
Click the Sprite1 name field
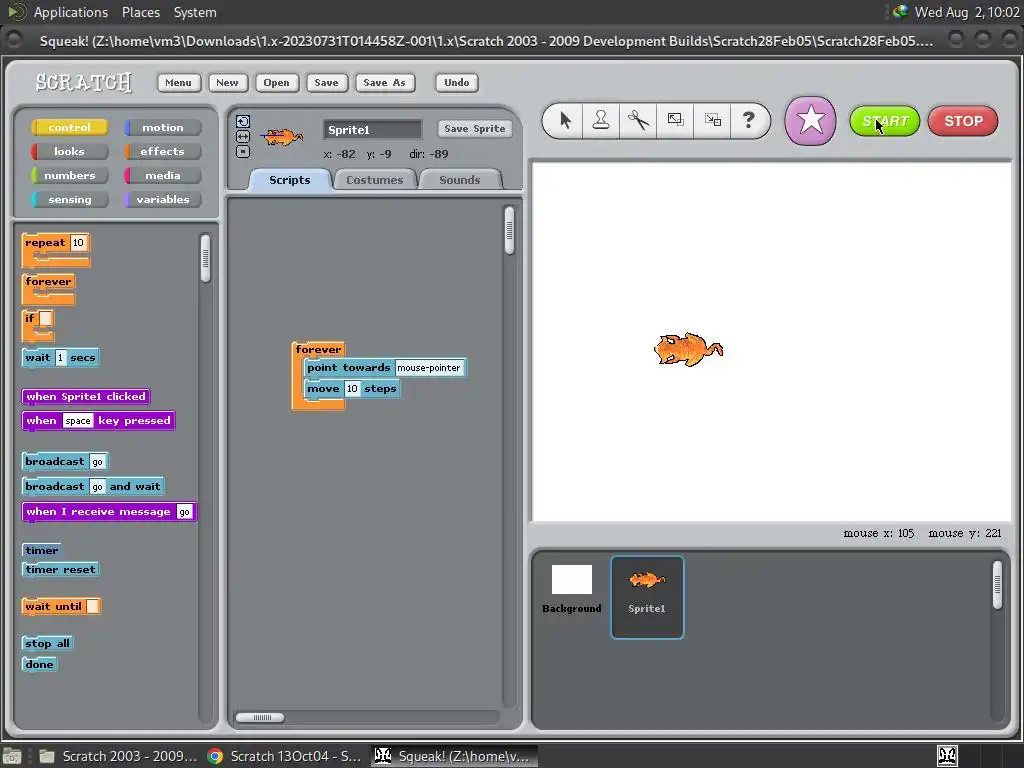click(x=372, y=130)
